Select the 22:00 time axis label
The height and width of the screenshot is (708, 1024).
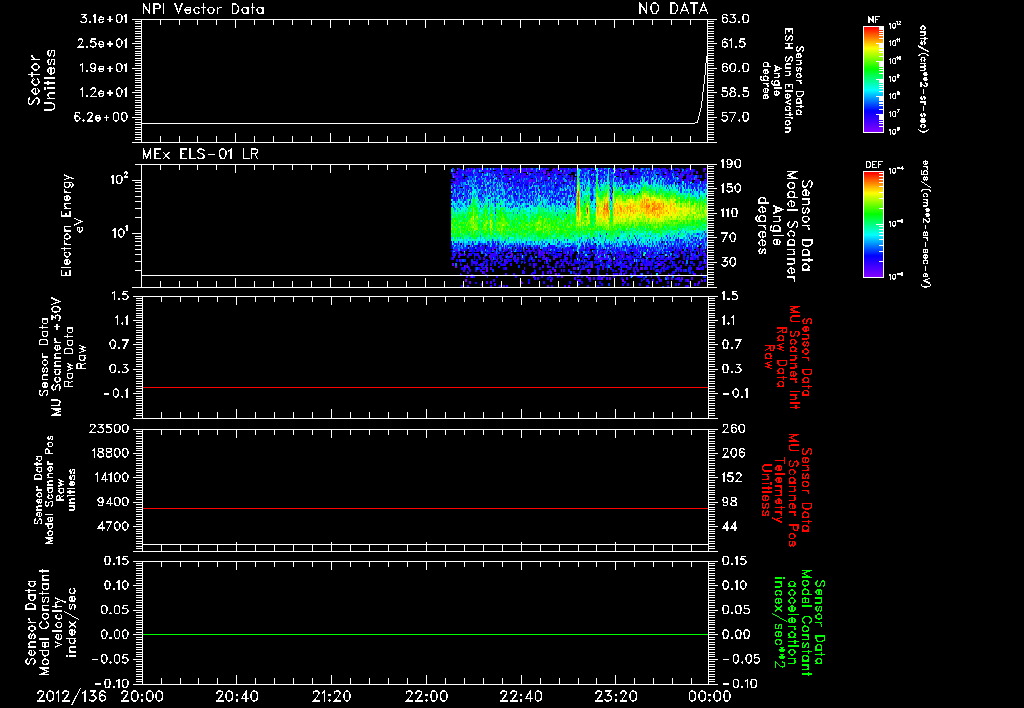point(426,696)
